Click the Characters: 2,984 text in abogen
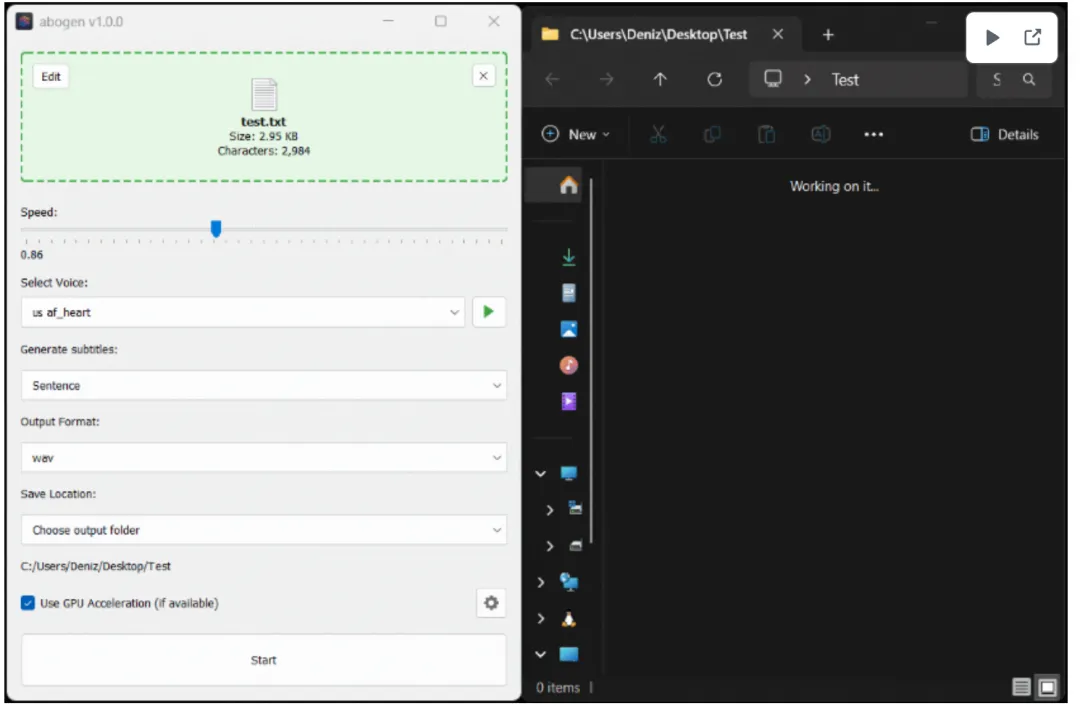Viewport: 1080px width, 706px height. pos(264,151)
